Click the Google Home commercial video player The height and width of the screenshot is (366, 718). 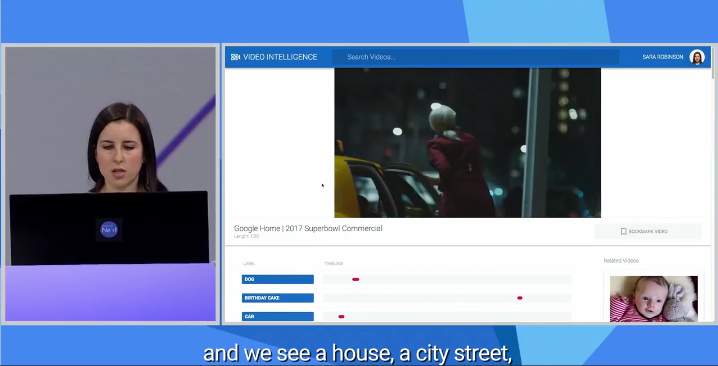(x=467, y=143)
